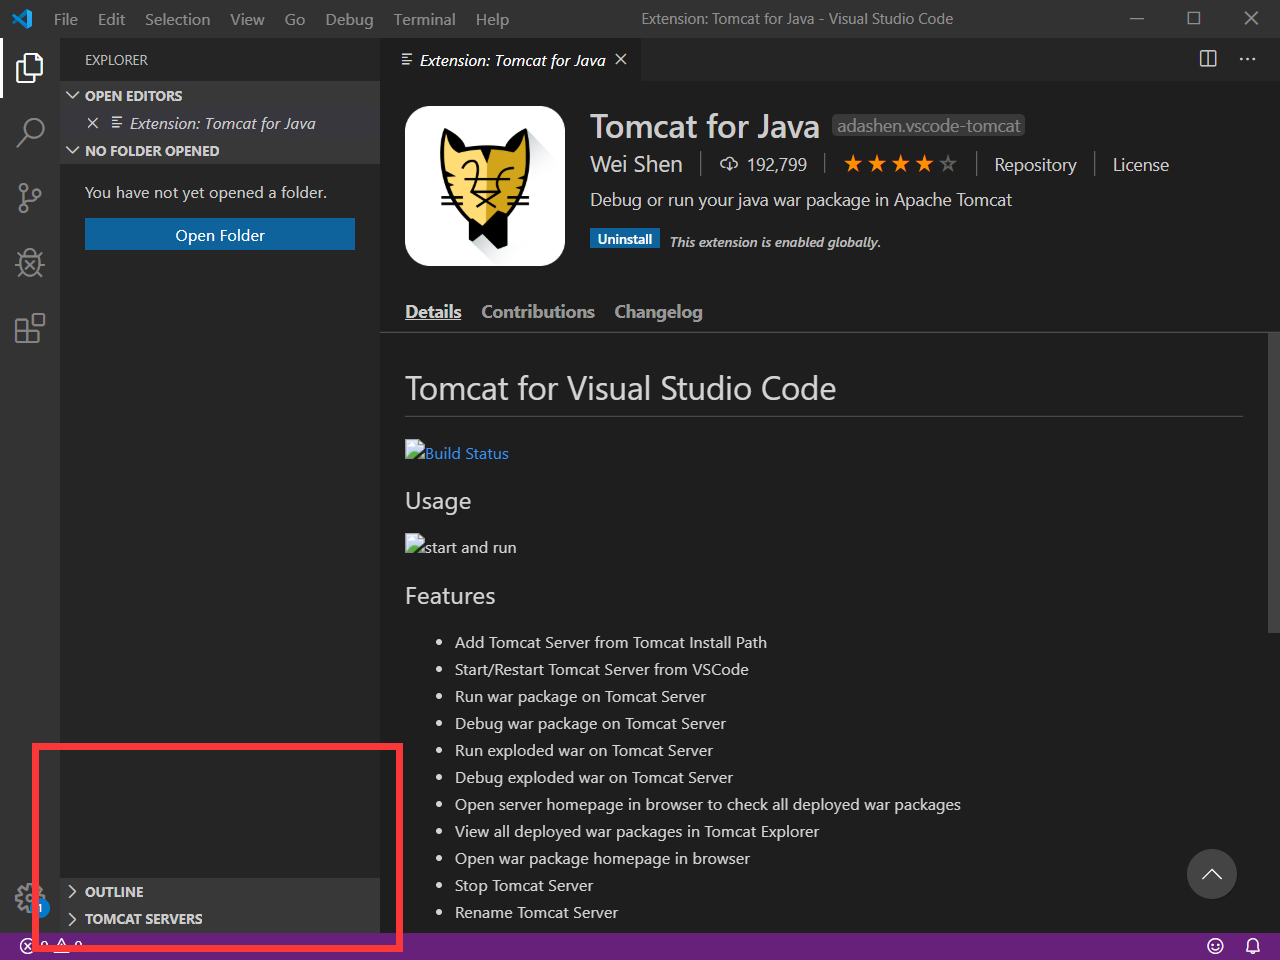Viewport: 1280px width, 960px height.
Task: Open the feedback smiley icon
Action: pos(1215,946)
